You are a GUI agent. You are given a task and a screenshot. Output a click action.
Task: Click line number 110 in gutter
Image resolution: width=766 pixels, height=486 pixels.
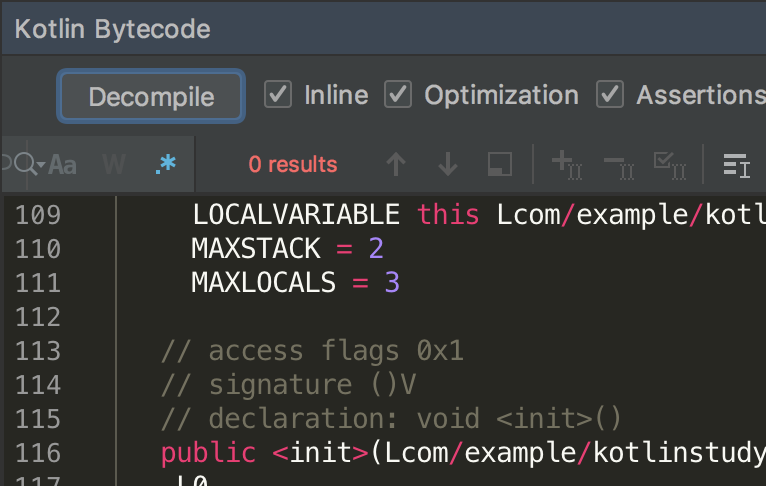click(38, 249)
